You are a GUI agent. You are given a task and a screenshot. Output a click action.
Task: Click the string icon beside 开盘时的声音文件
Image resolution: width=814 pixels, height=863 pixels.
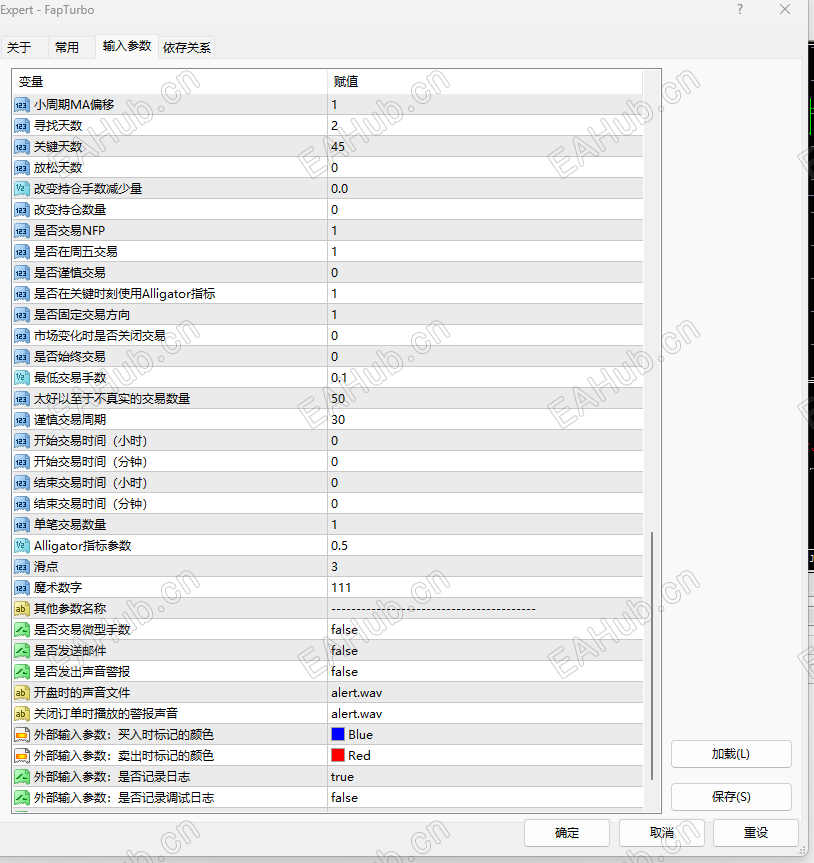click(x=21, y=693)
